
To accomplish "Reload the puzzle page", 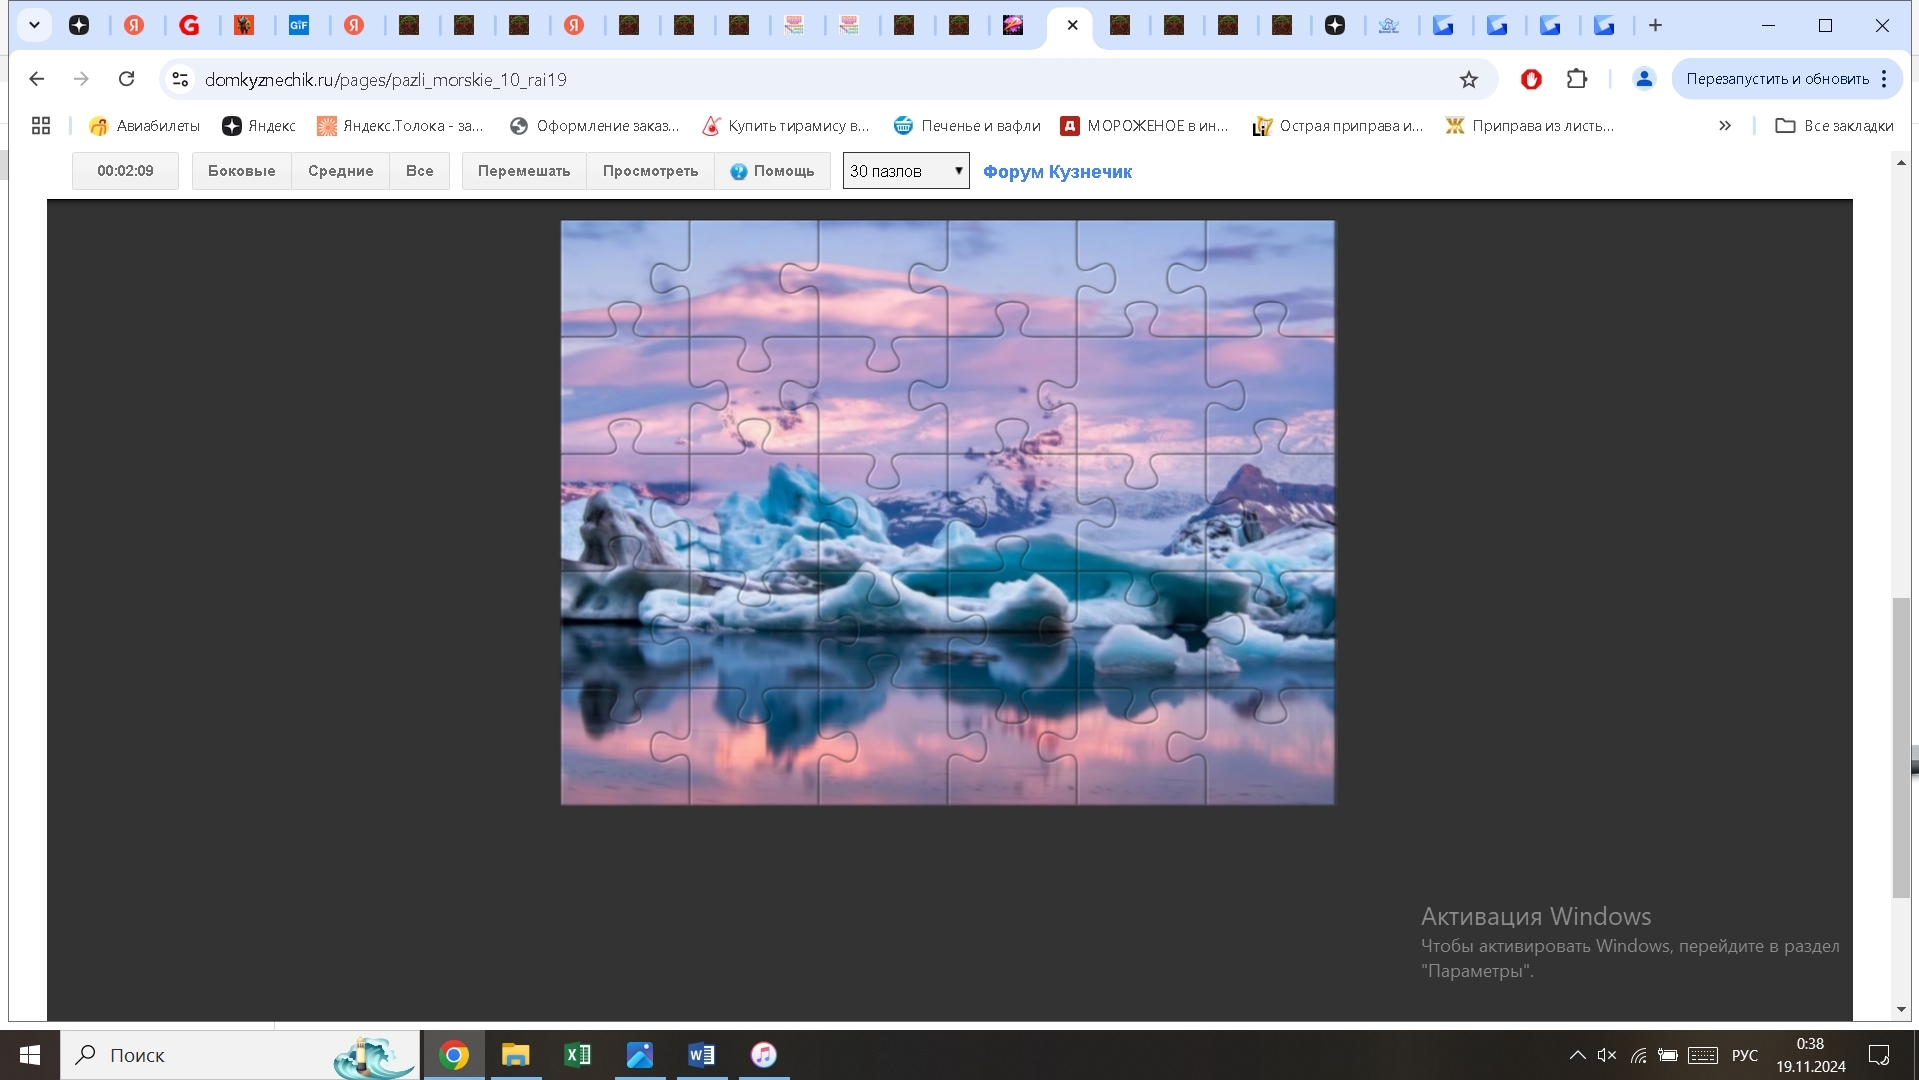I will 126,79.
